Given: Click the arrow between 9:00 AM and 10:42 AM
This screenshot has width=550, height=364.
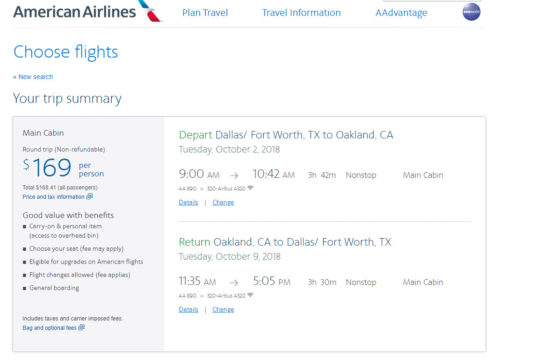Looking at the screenshot, I should pyautogui.click(x=234, y=175).
